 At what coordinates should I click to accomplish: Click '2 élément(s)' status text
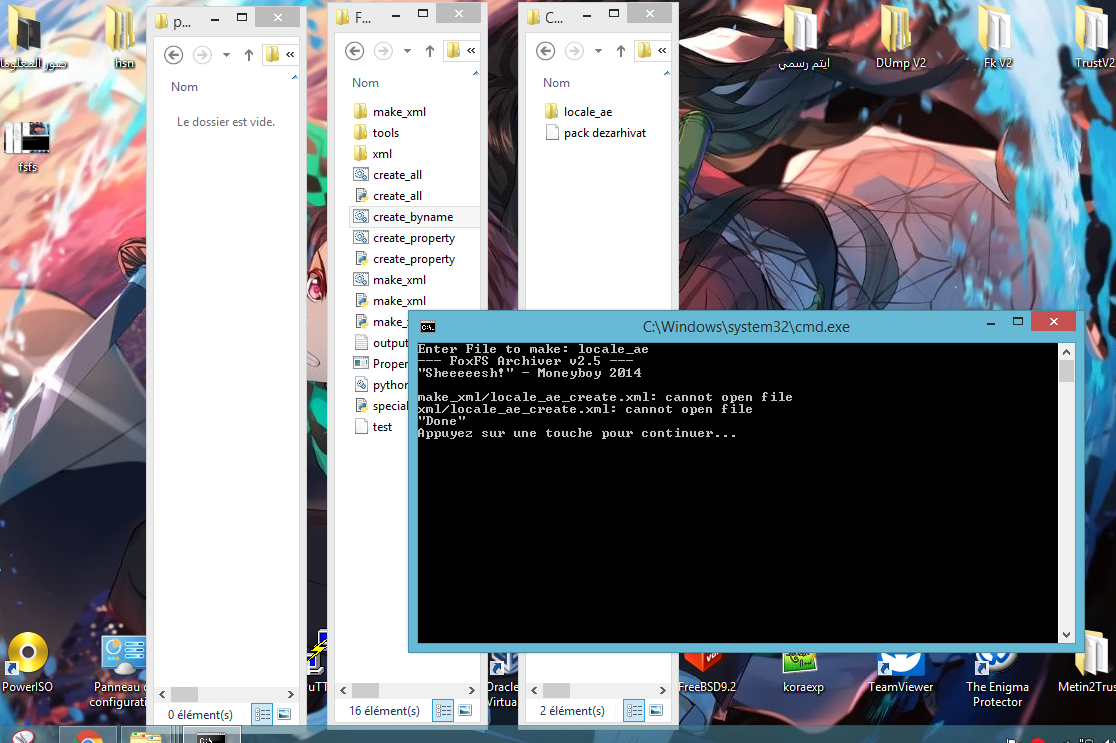[572, 711]
